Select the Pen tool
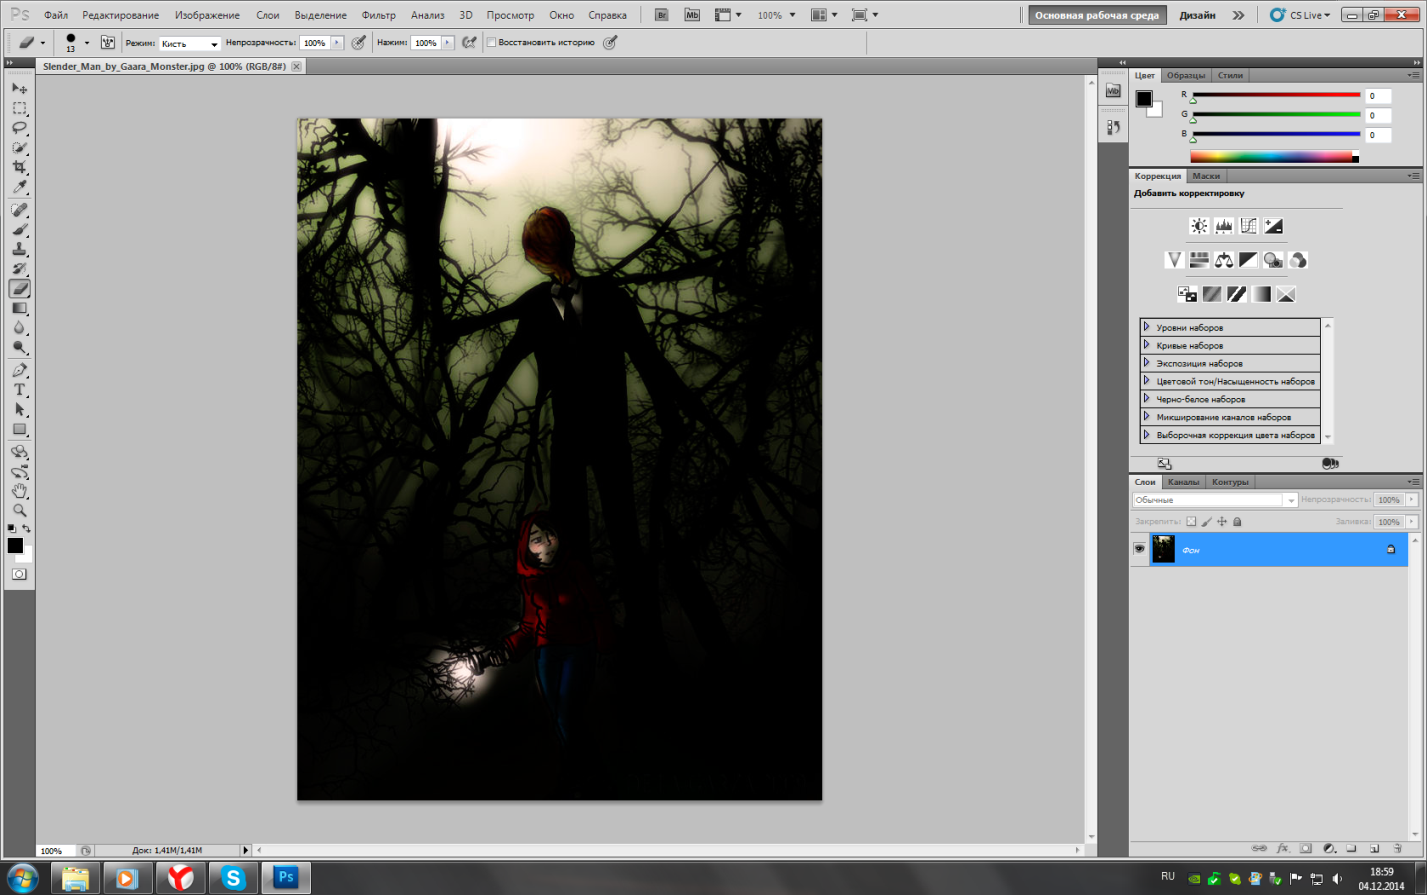Screen dimensions: 1427x895 coord(19,371)
